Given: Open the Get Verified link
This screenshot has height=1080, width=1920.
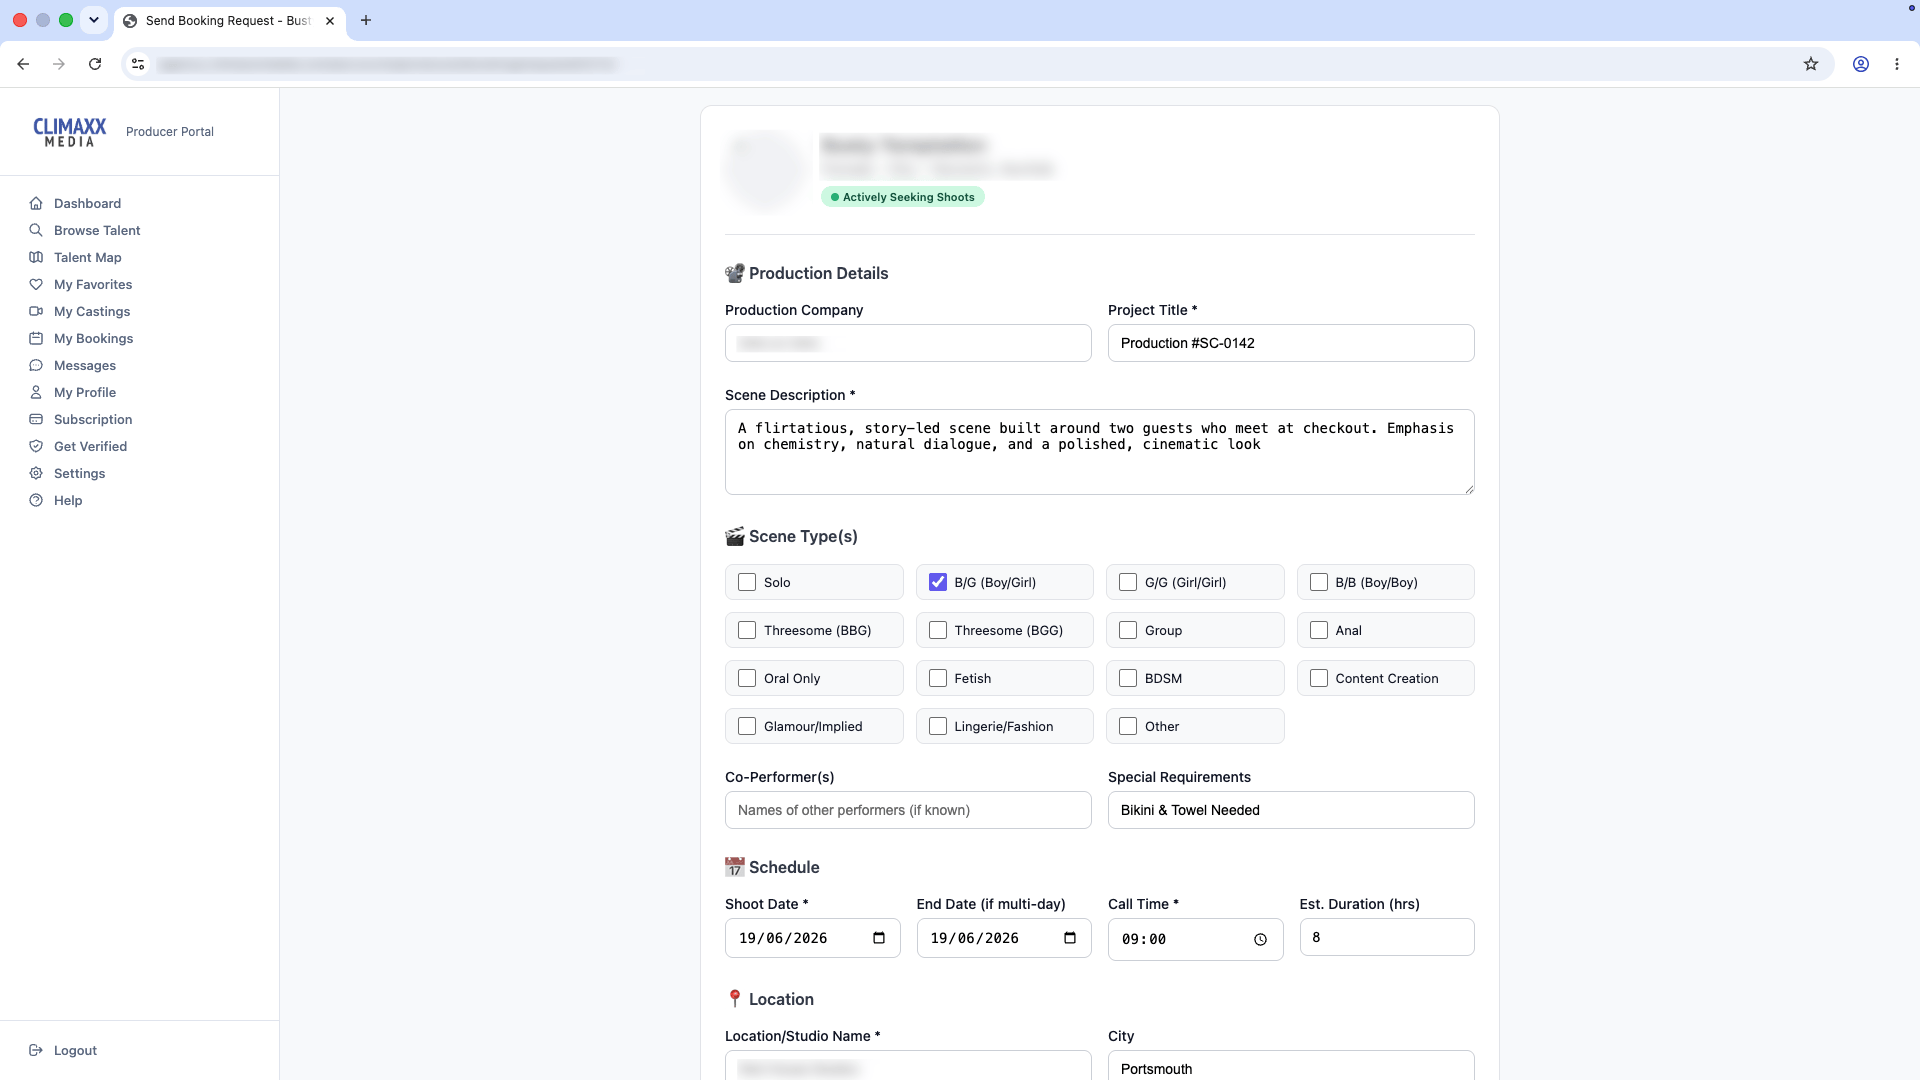Looking at the screenshot, I should click(90, 446).
